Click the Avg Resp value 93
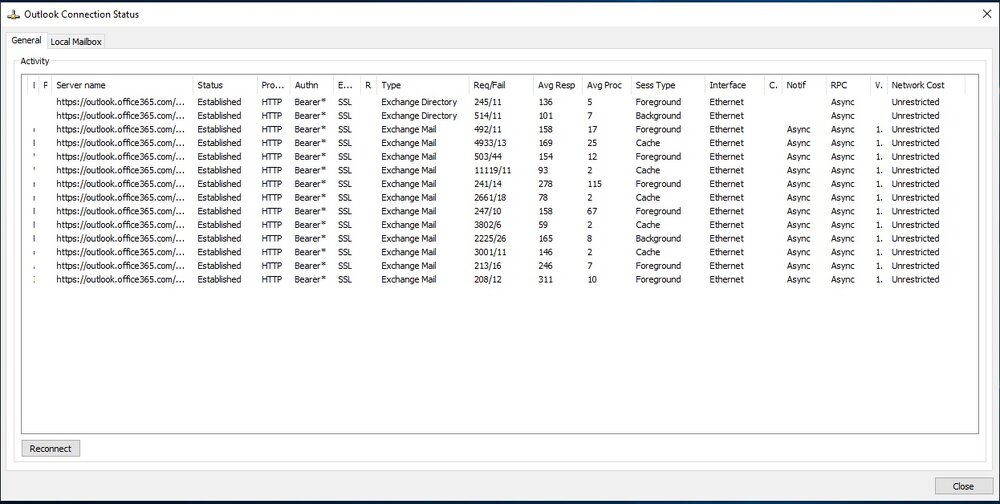Viewport: 1000px width, 504px height. [543, 170]
